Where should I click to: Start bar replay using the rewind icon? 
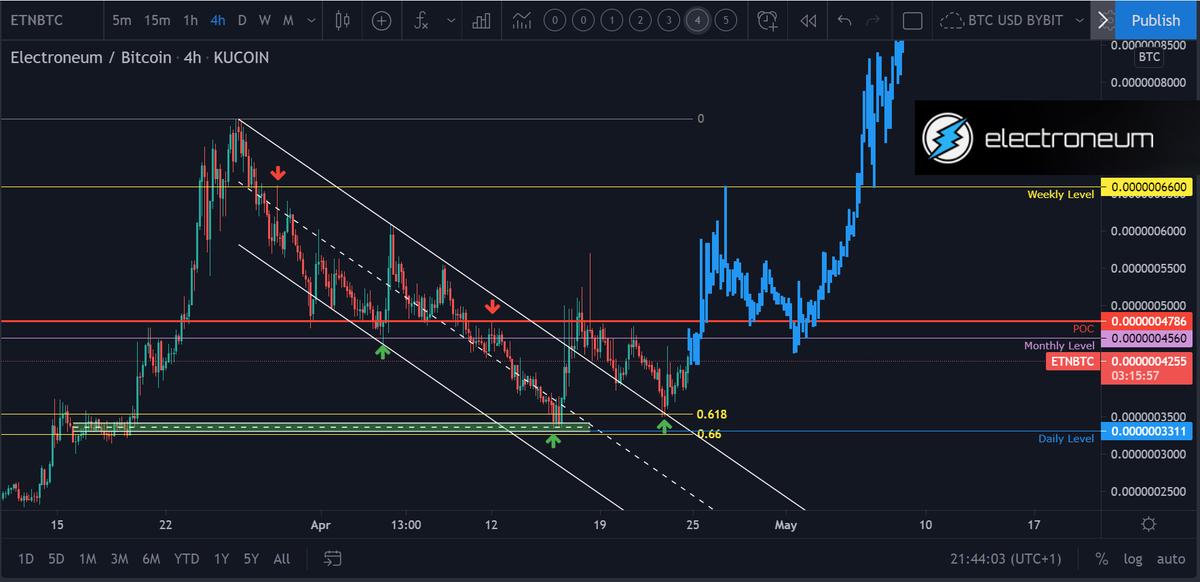click(x=808, y=20)
